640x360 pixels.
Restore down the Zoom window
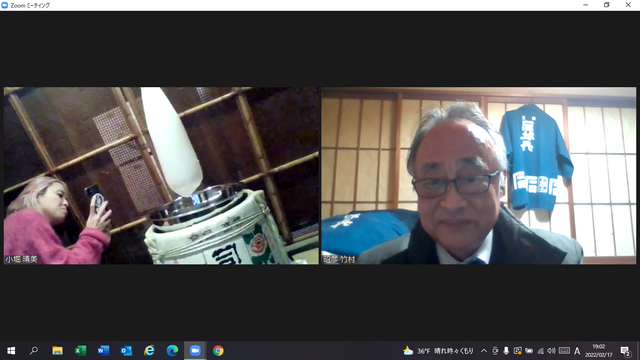(x=607, y=5)
